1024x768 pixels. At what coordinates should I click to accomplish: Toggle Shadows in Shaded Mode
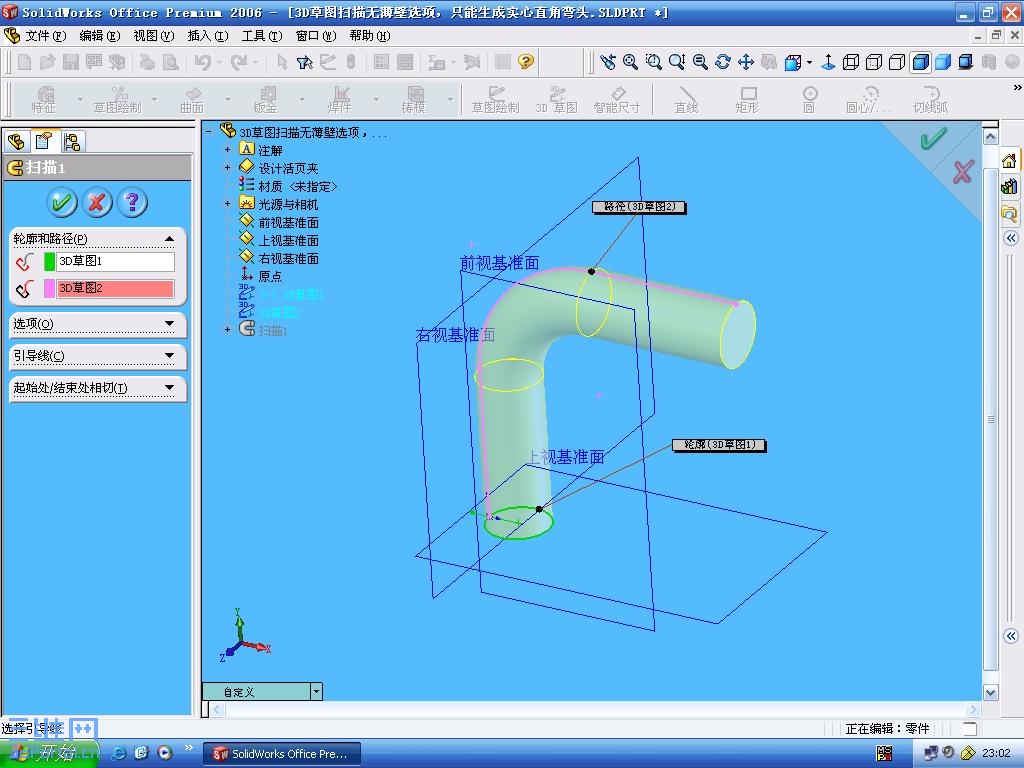(x=966, y=62)
